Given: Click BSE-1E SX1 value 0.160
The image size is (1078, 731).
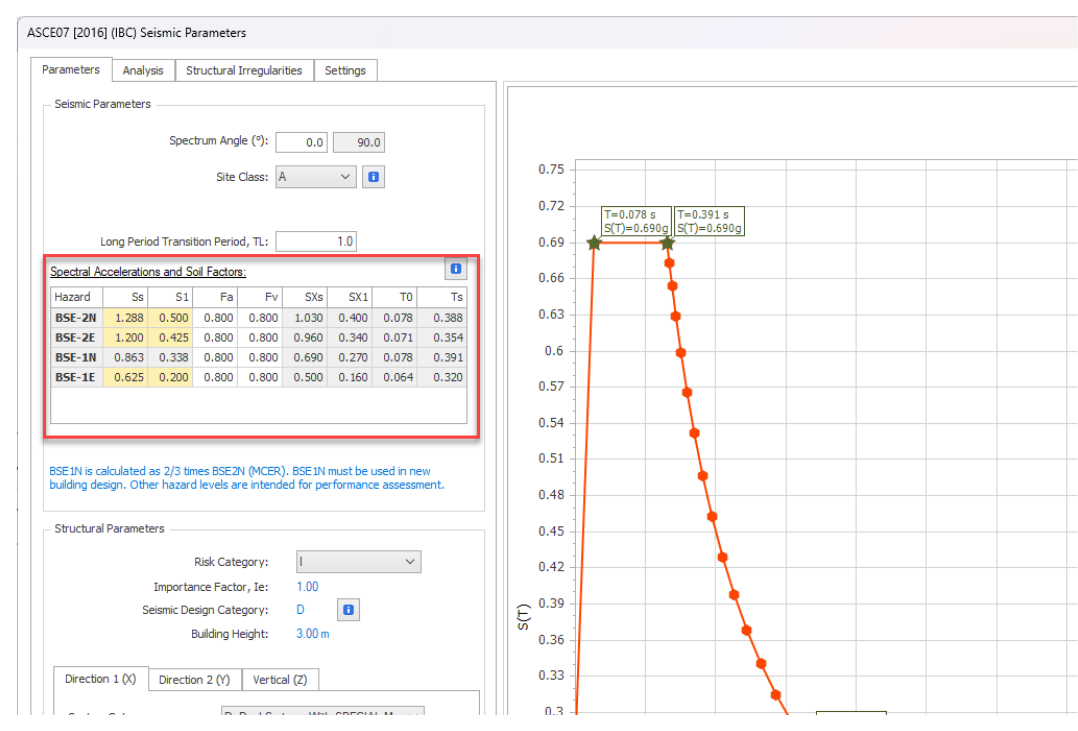Looking at the screenshot, I should [350, 378].
